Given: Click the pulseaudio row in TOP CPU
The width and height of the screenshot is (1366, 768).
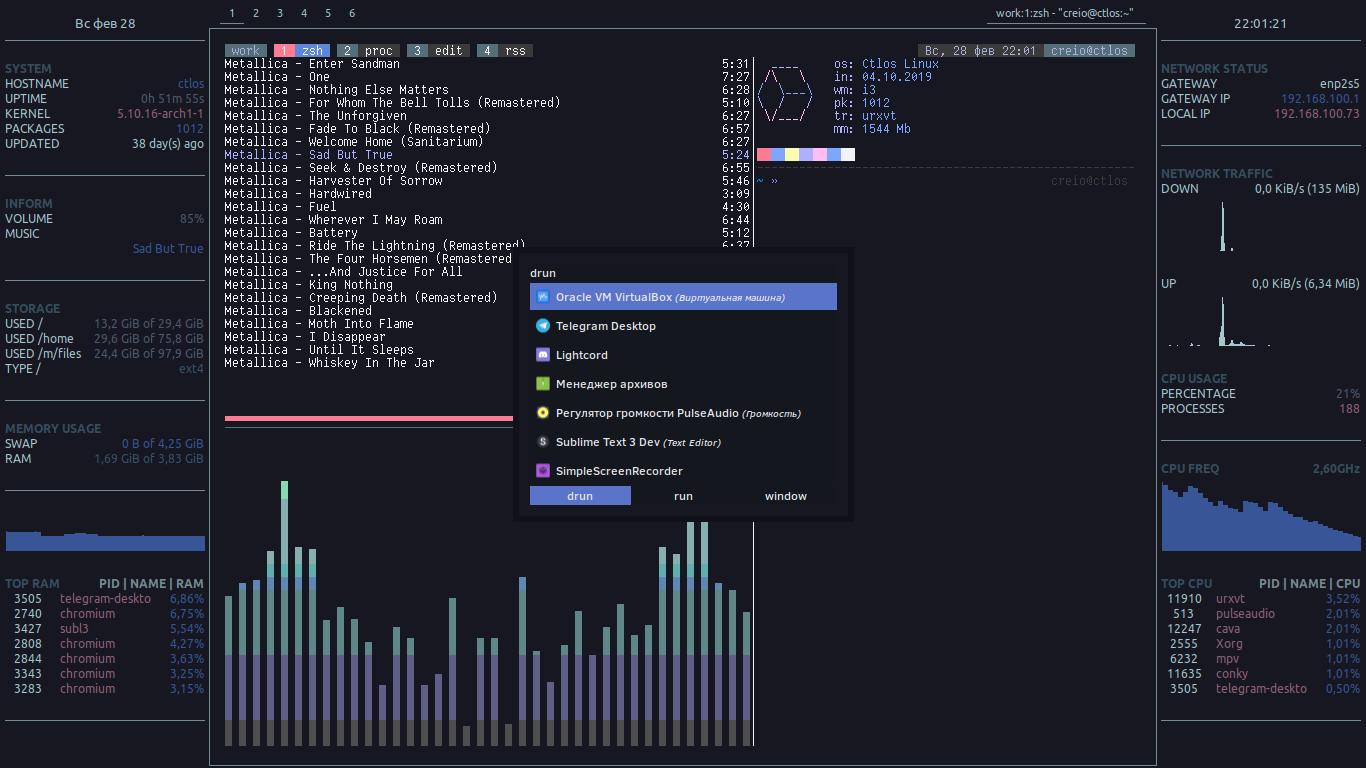Looking at the screenshot, I should (1261, 614).
